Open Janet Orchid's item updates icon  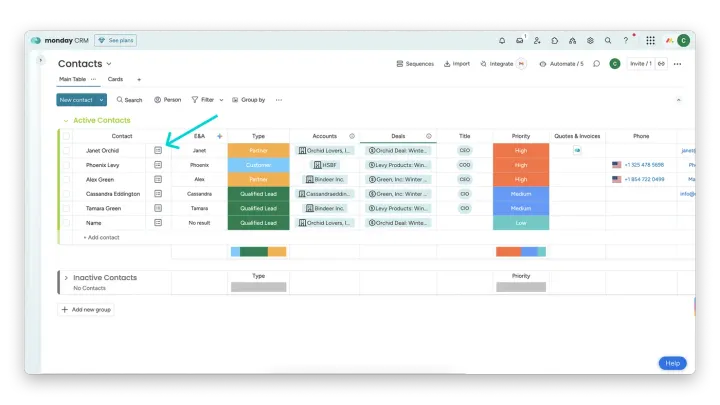point(158,150)
